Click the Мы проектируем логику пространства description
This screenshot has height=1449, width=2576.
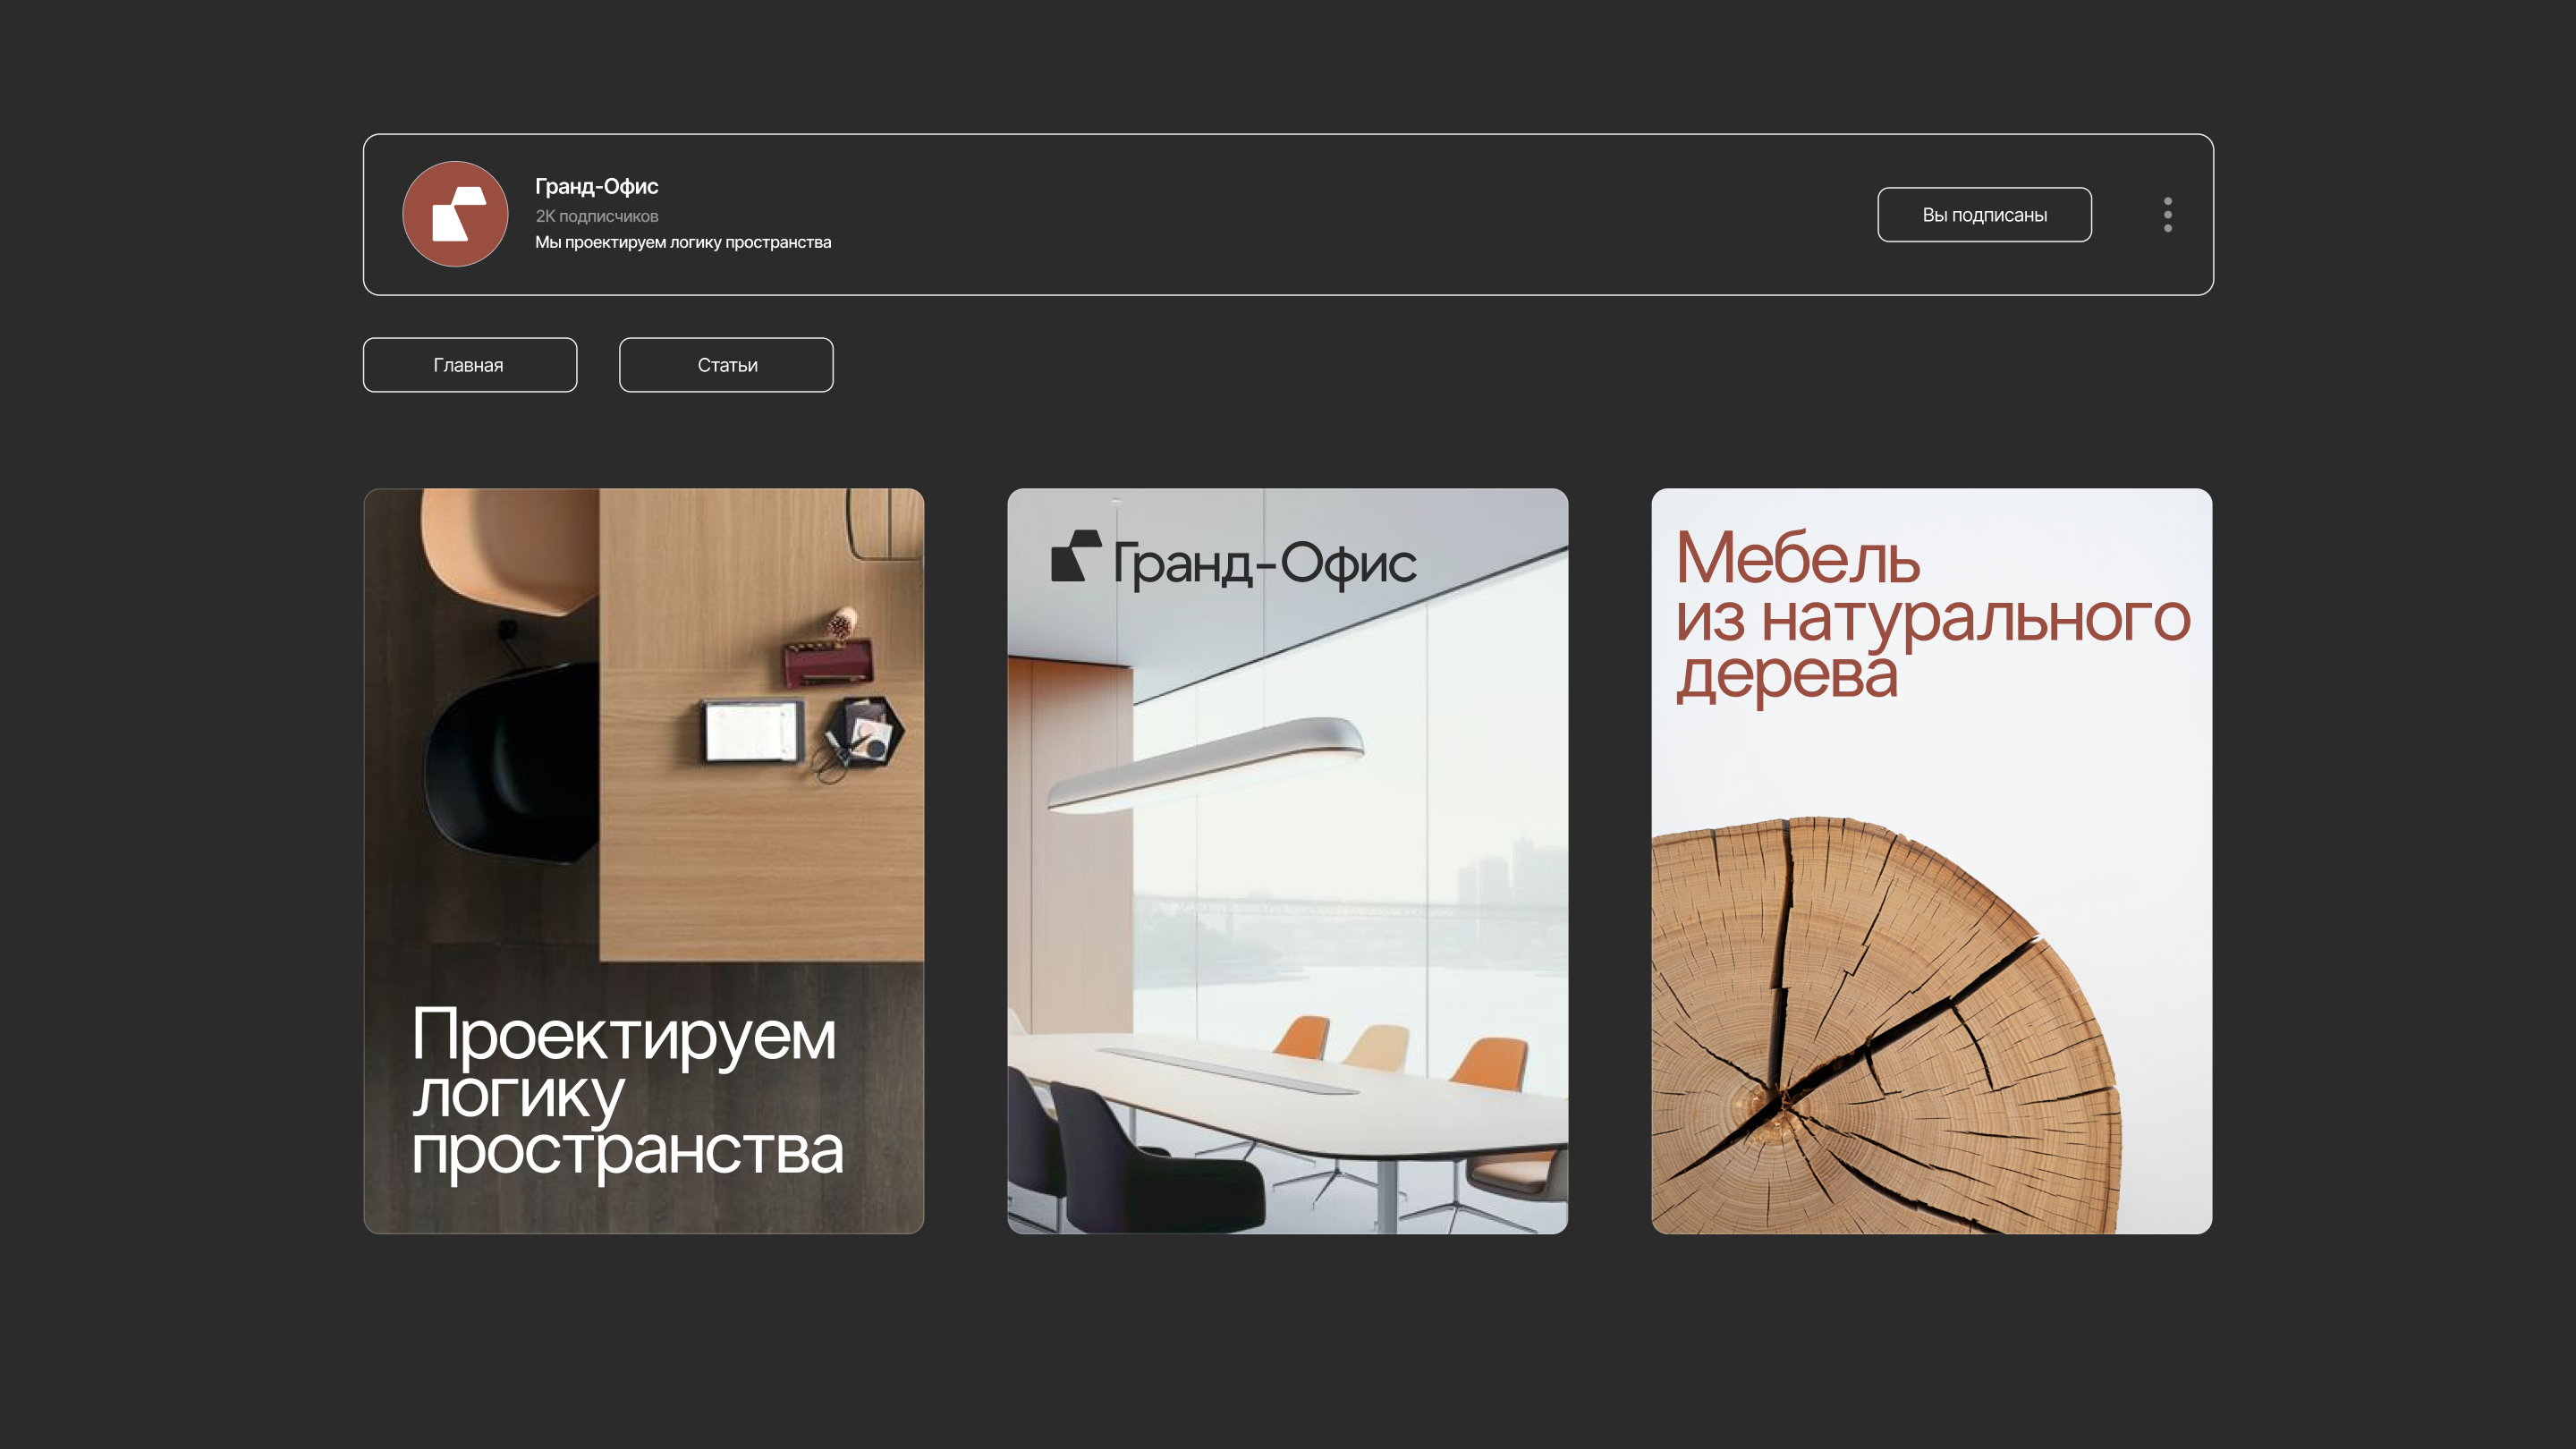click(x=683, y=242)
